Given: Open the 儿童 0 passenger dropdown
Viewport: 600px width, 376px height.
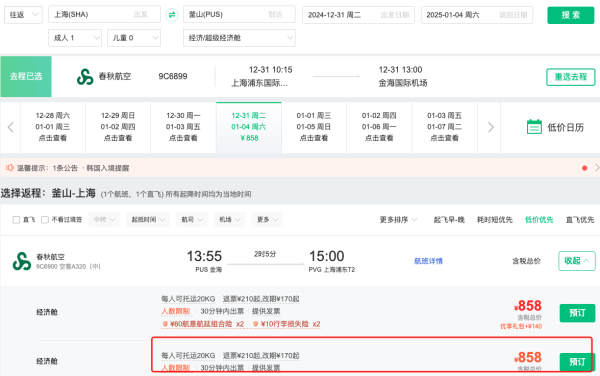Looking at the screenshot, I should coord(134,38).
